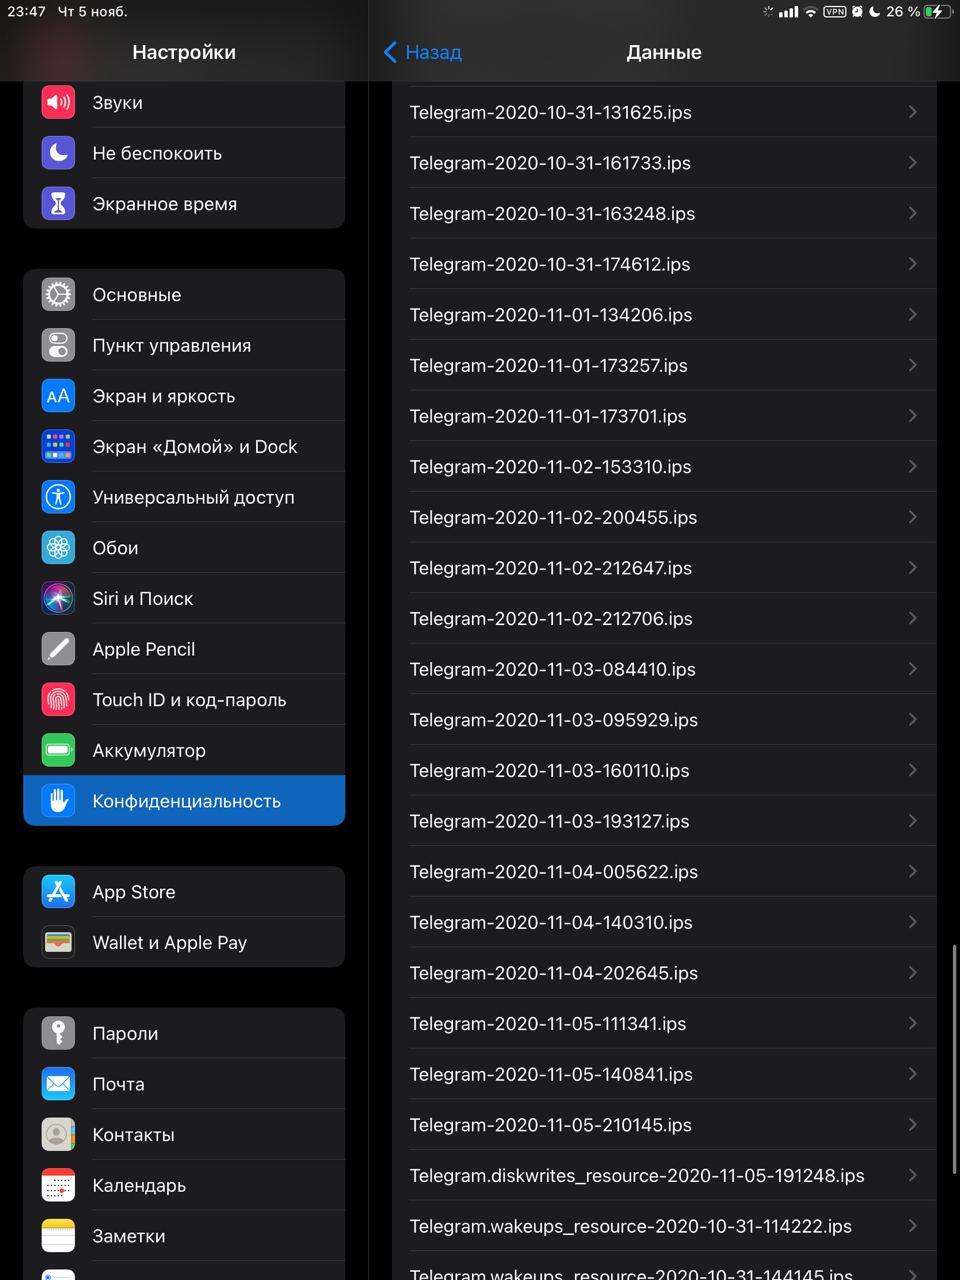Open chevron for Telegram-2020-10-31-163248.ips
This screenshot has height=1280, width=960.
[x=912, y=213]
